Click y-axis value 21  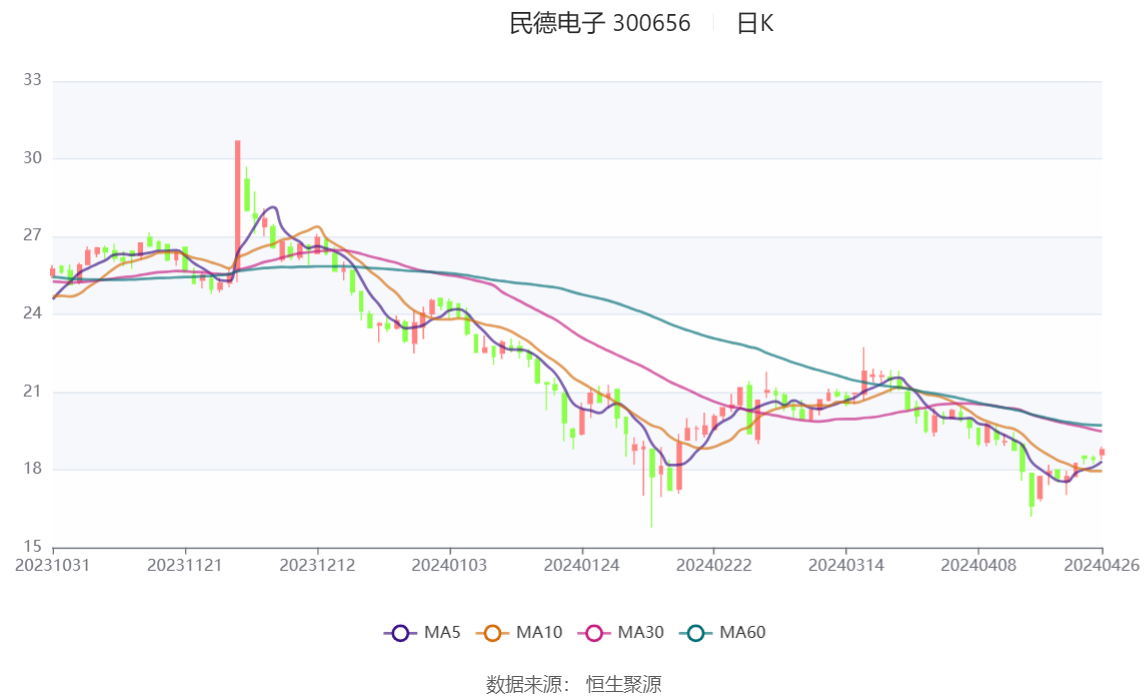(32, 392)
